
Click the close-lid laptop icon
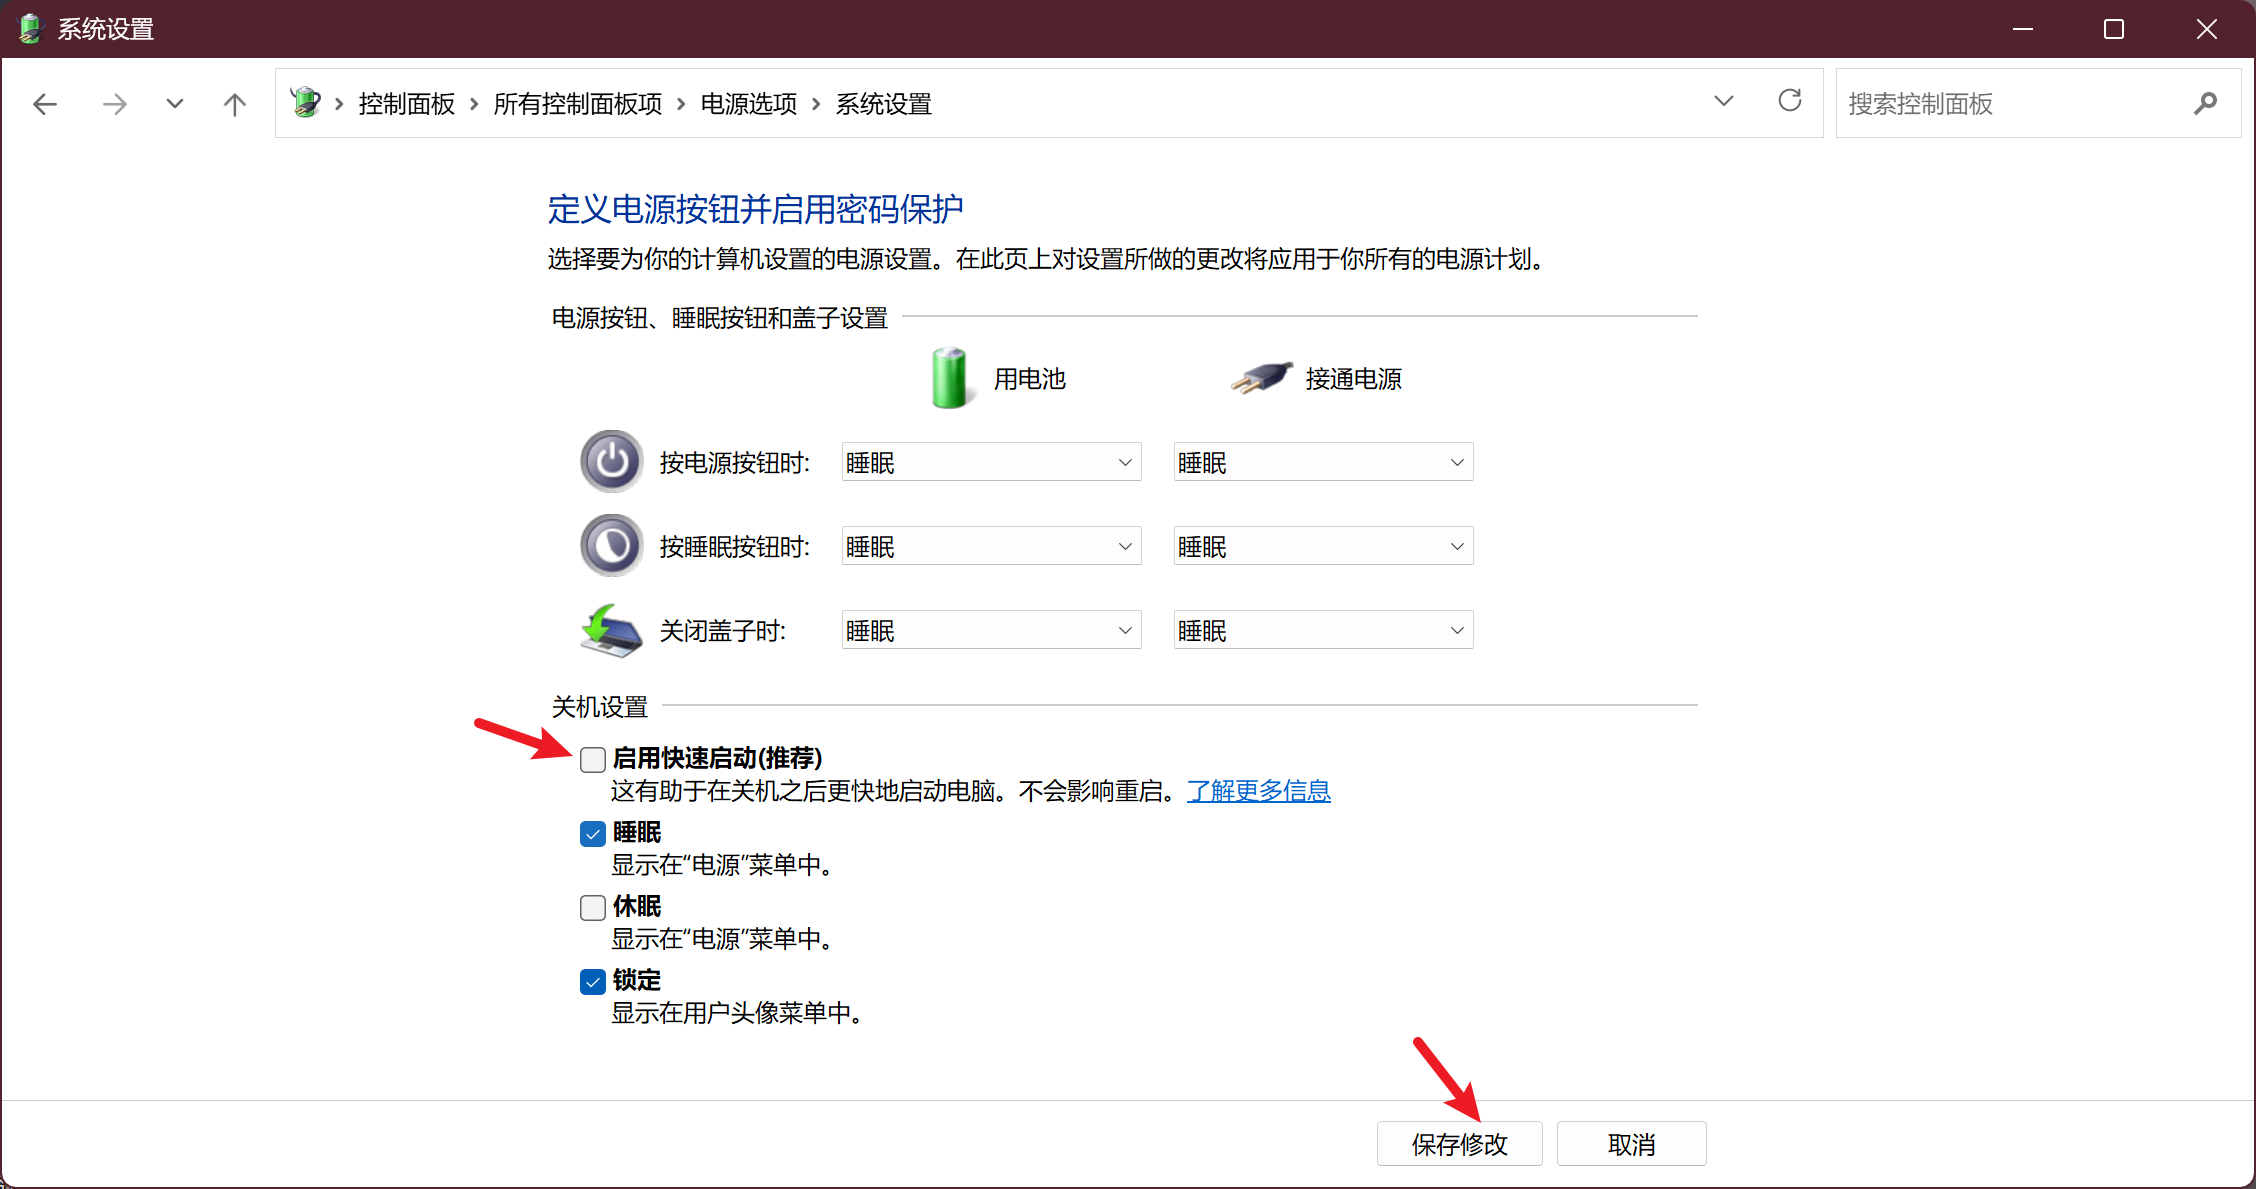[x=611, y=631]
